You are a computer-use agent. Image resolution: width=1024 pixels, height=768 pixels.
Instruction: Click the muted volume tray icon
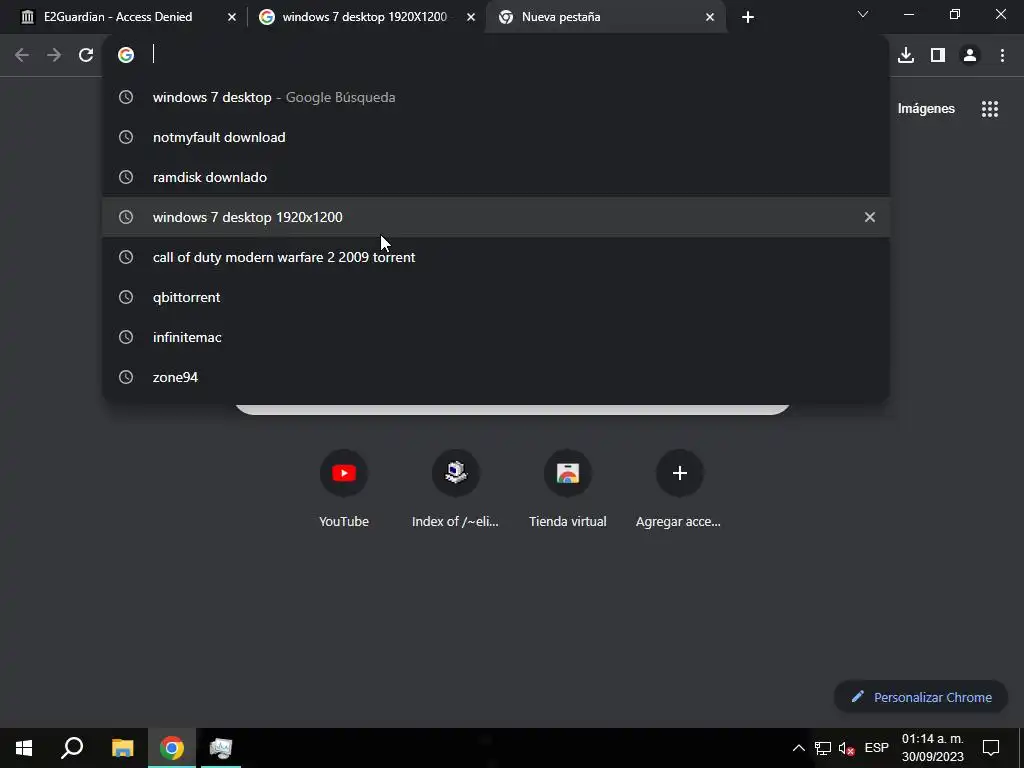[x=847, y=748]
